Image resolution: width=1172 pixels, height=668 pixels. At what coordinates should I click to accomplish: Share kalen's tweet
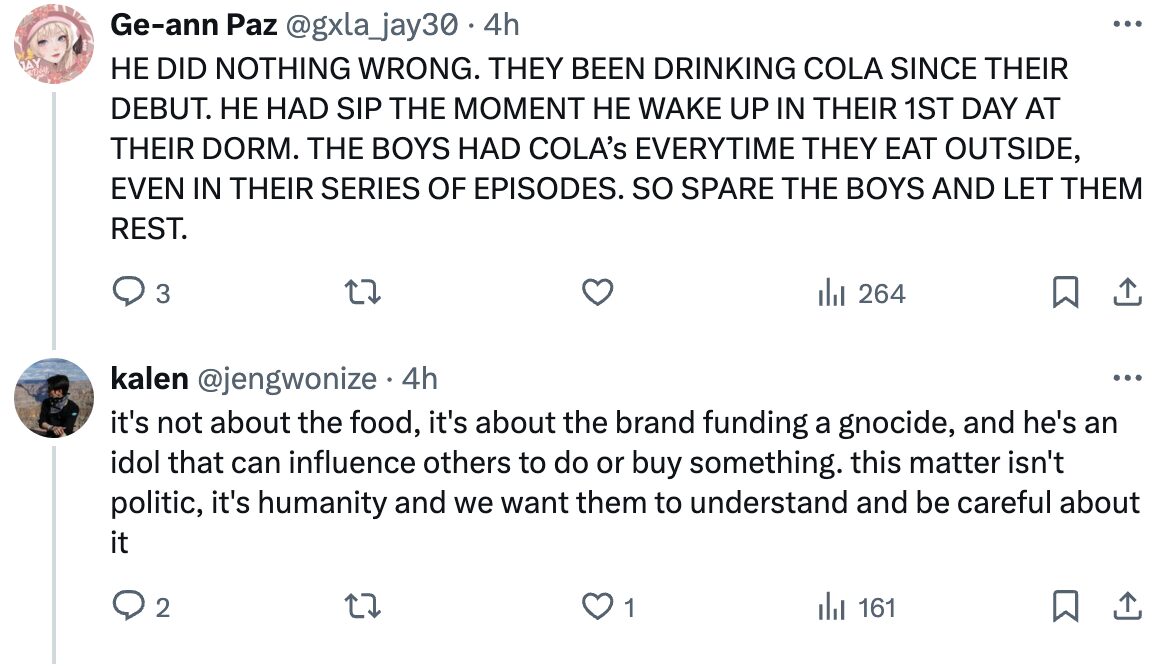1127,607
